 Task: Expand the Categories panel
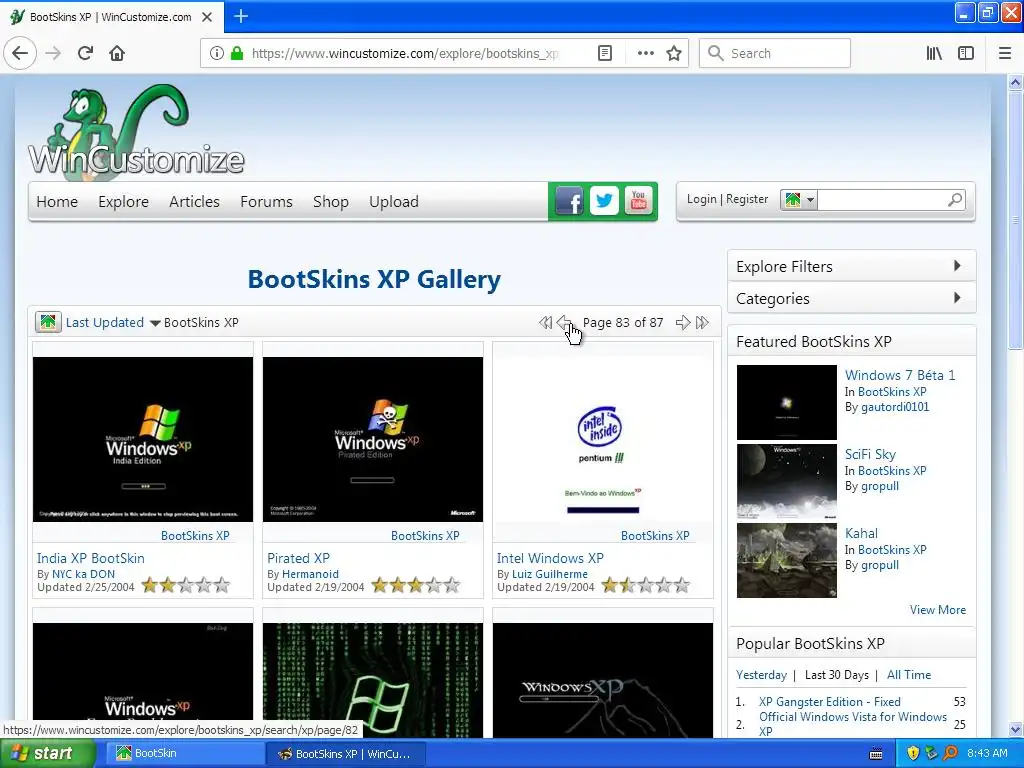tap(851, 298)
